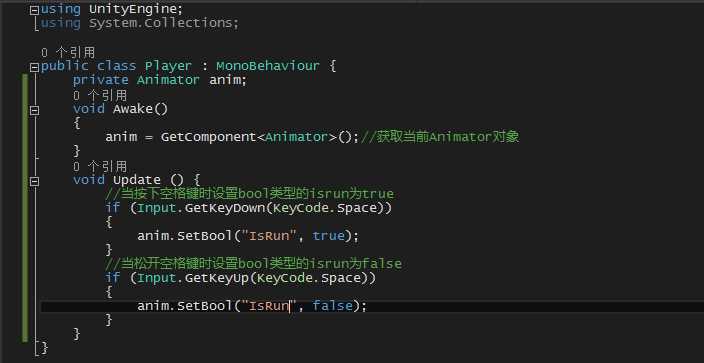Collapse the Awake method outline box
Image resolution: width=704 pixels, height=363 pixels.
pos(34,110)
